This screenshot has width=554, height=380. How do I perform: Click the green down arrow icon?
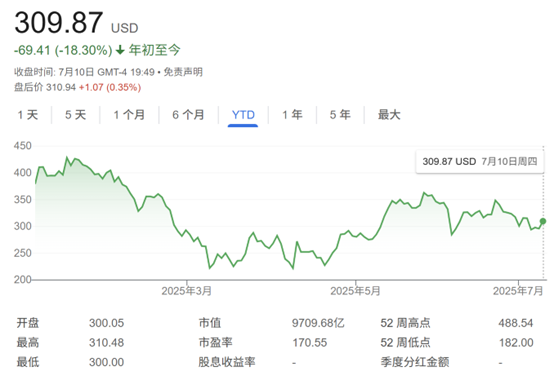pos(120,50)
